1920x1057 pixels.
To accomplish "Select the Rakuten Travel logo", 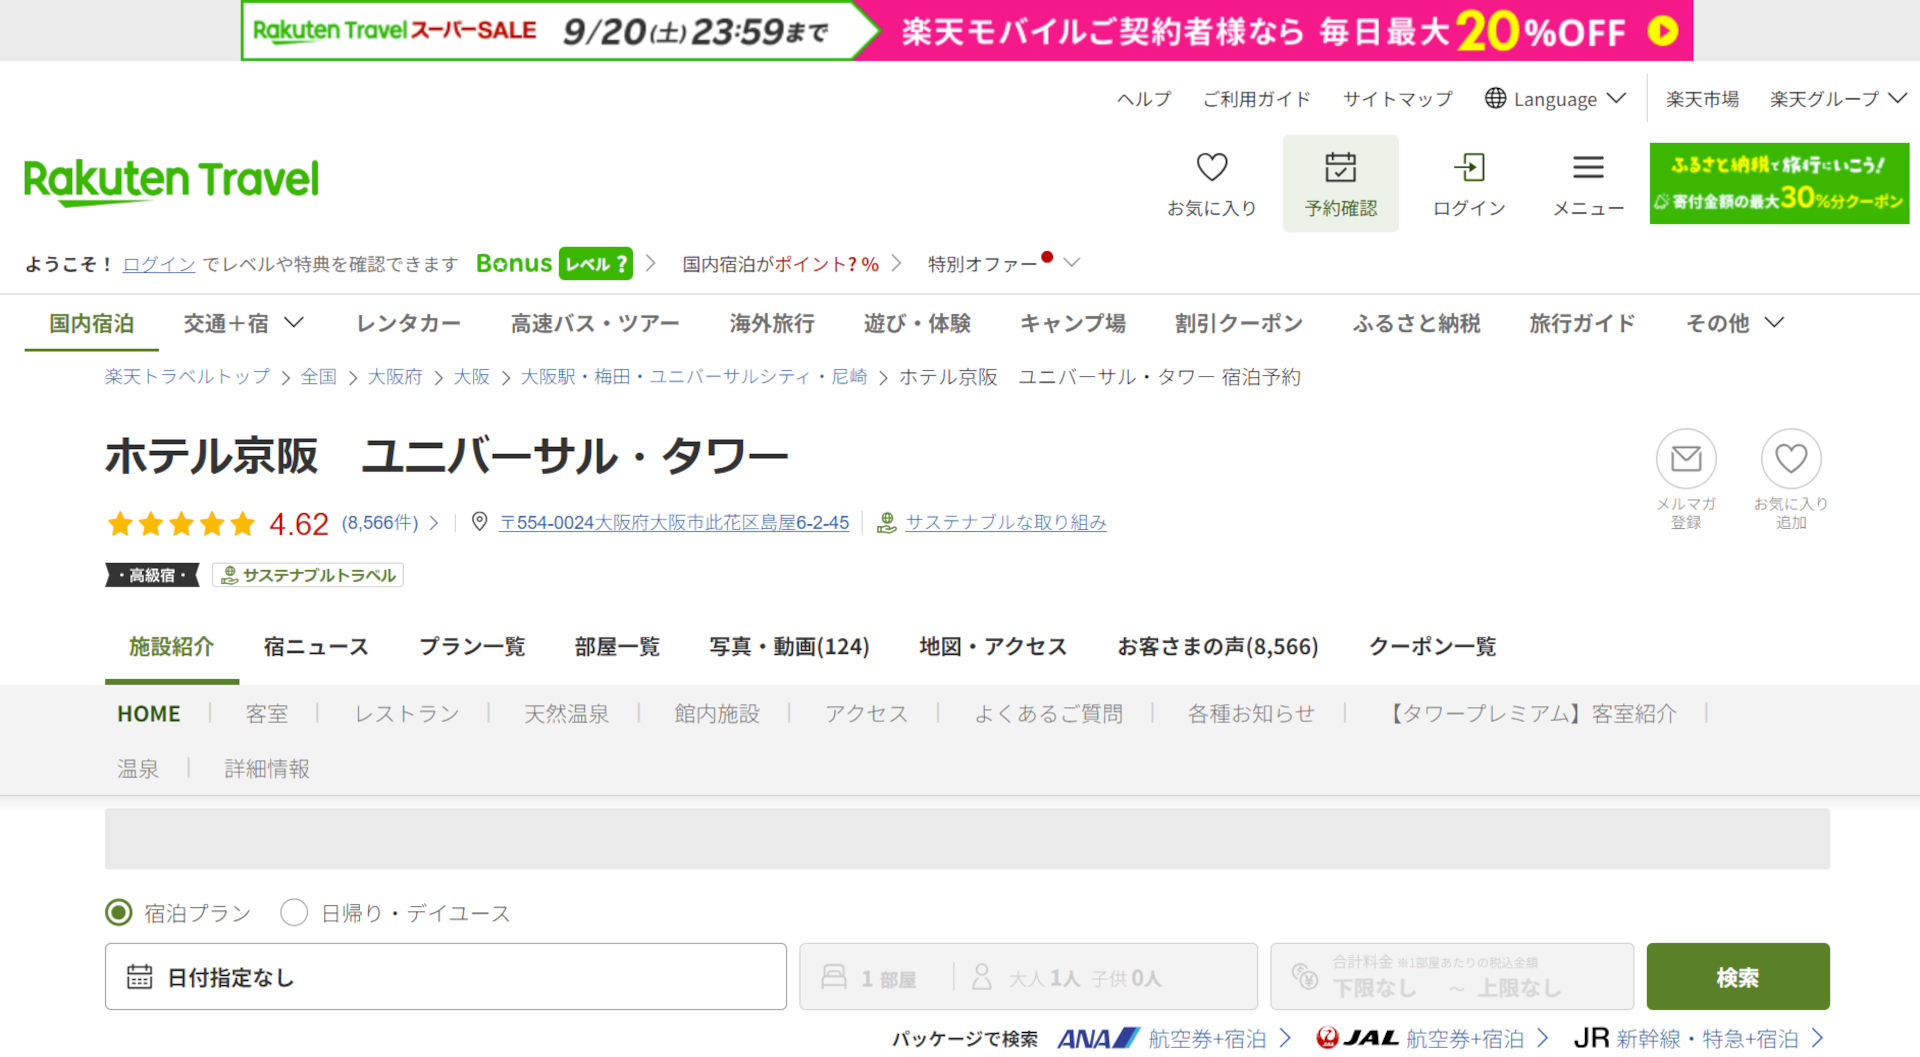I will (170, 180).
